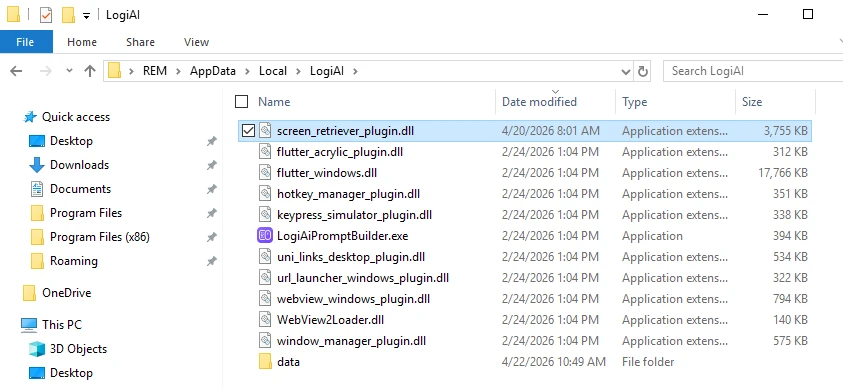843x389 pixels.
Task: Click the 3,755 KB size value
Action: (x=785, y=131)
